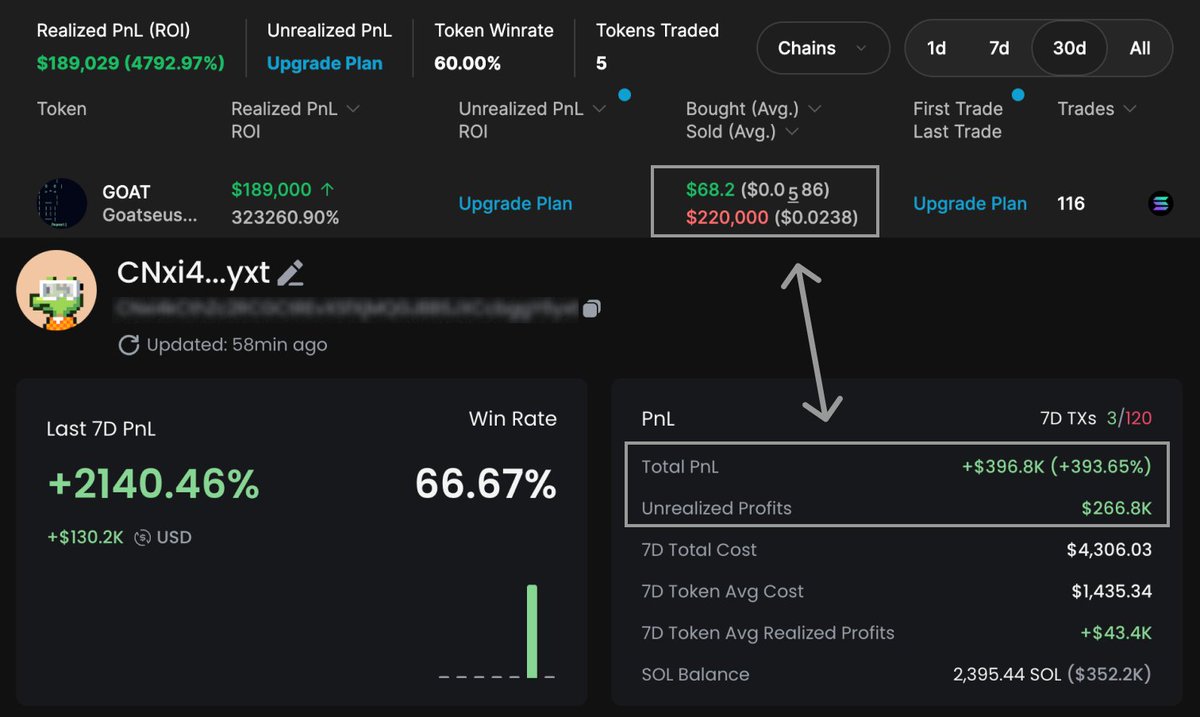Click Upgrade Plan in the GOAT row
Image resolution: width=1200 pixels, height=717 pixels.
click(x=515, y=203)
